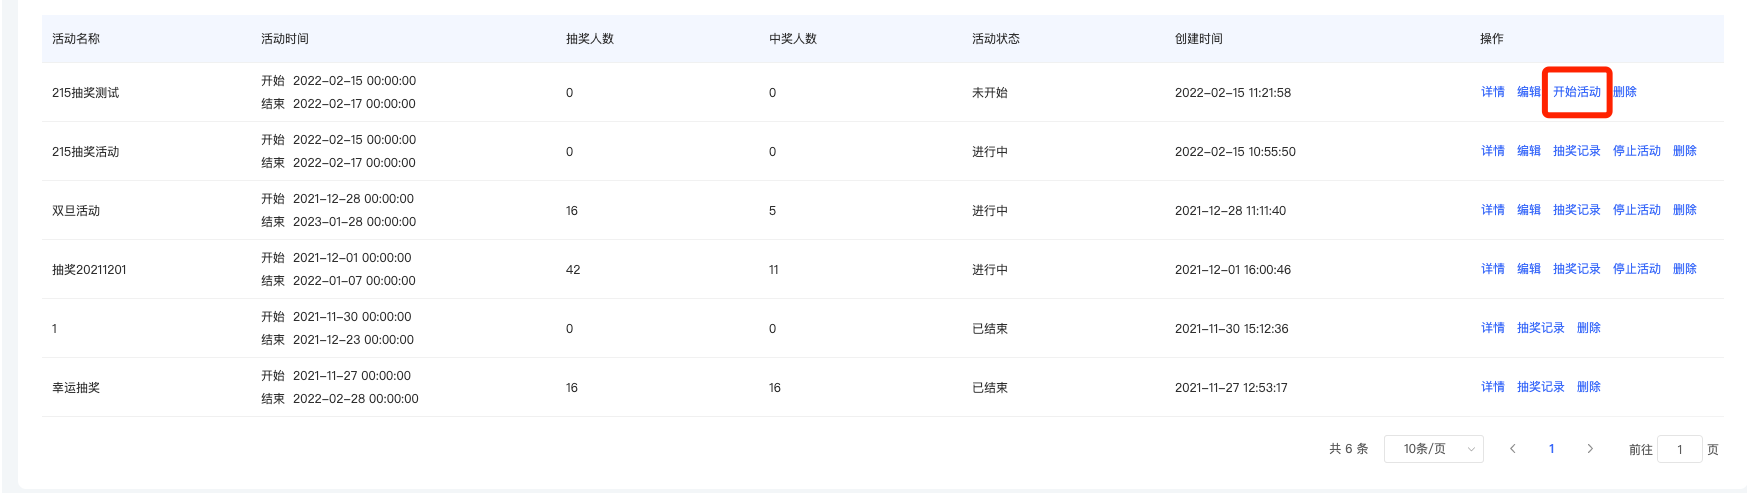Open 抽奖记录 for 抽奖20211201
The width and height of the screenshot is (1747, 493).
[1576, 269]
